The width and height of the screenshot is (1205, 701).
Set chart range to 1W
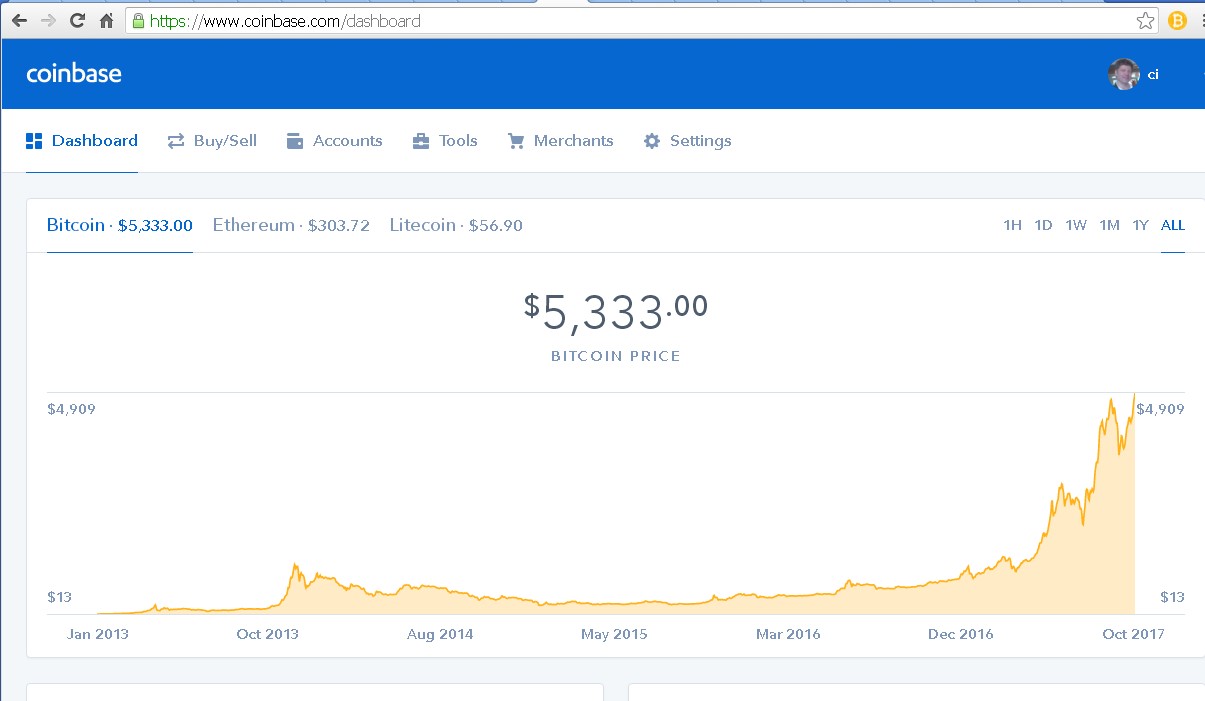click(x=1076, y=225)
